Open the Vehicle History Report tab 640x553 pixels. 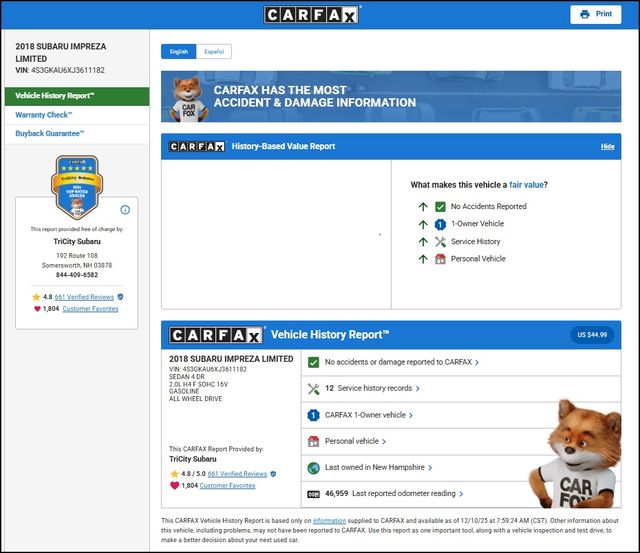pyautogui.click(x=55, y=96)
